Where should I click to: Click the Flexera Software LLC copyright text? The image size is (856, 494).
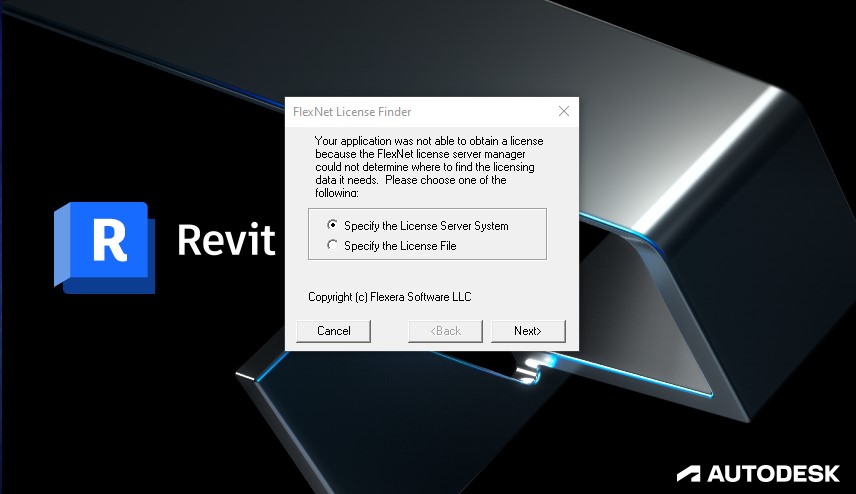(389, 297)
